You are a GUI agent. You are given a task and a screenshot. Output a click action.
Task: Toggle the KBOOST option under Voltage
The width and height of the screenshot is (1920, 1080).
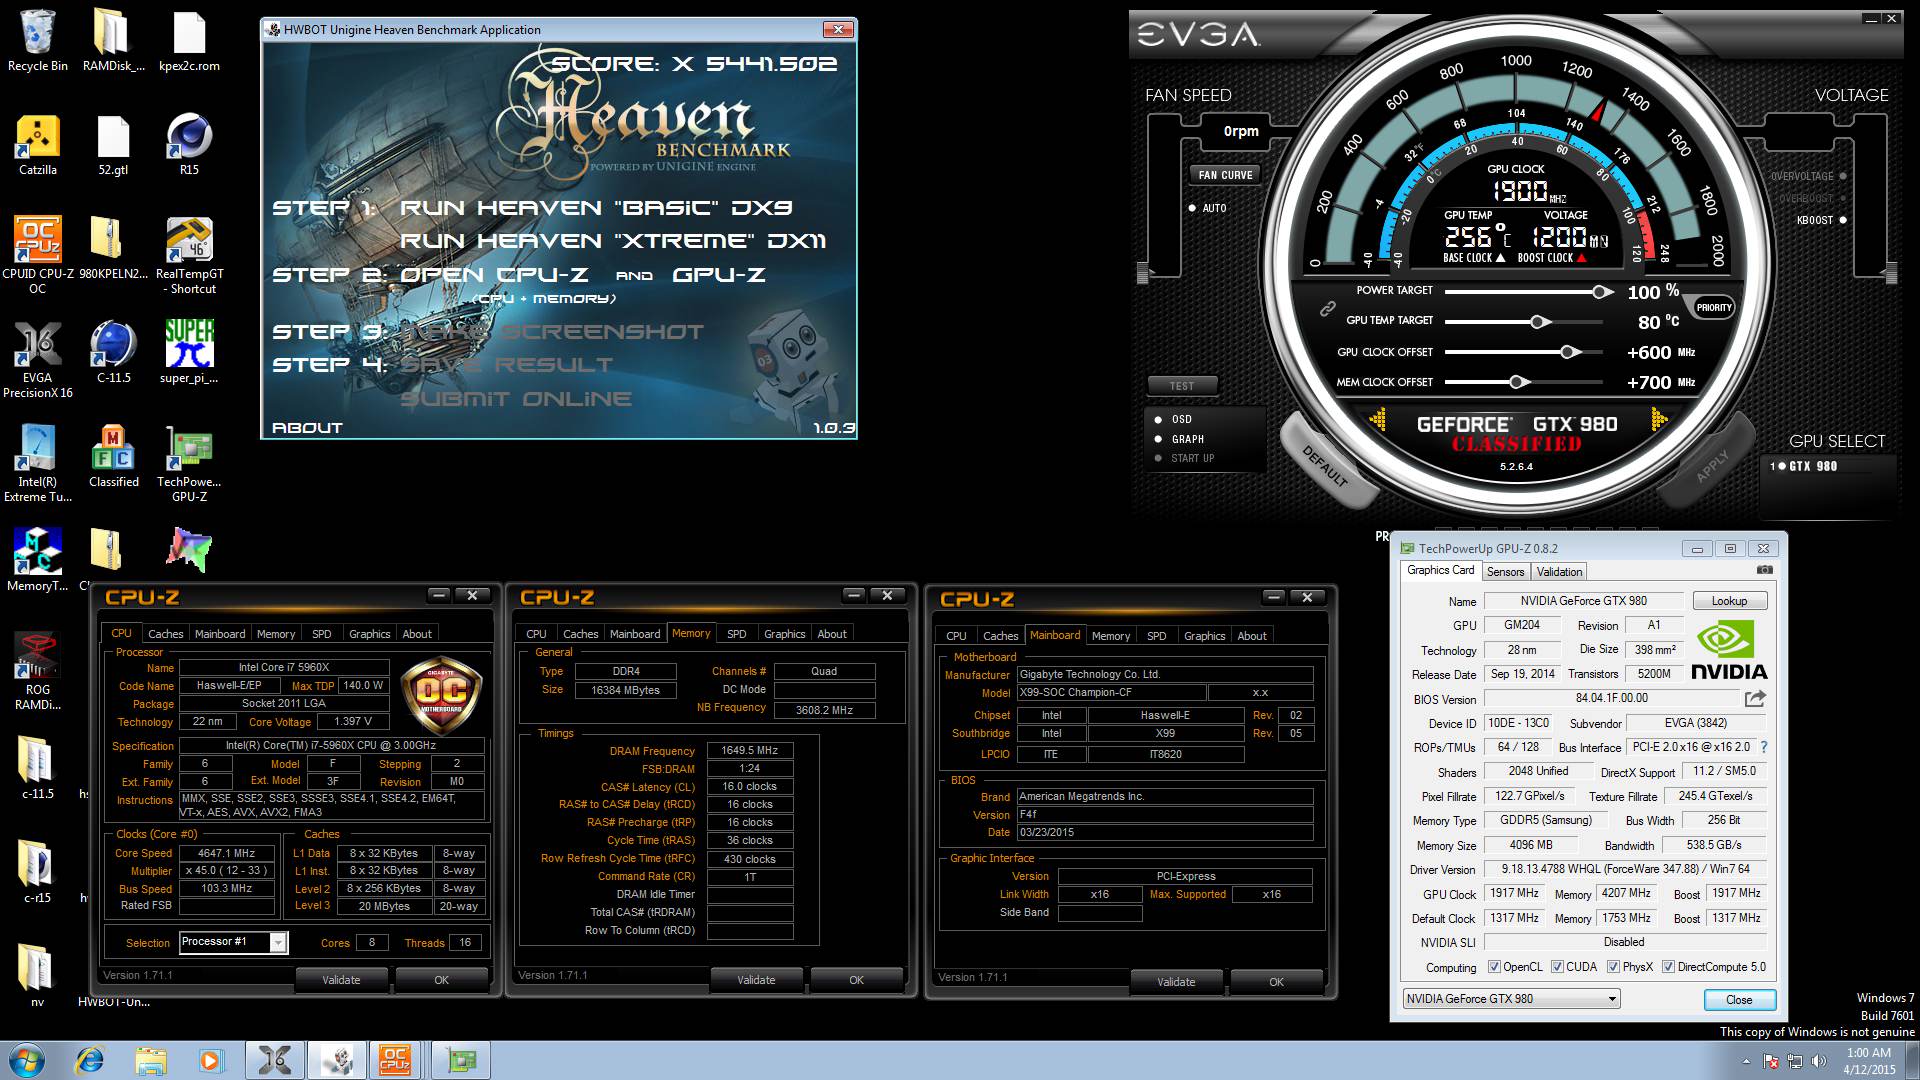click(x=1822, y=220)
